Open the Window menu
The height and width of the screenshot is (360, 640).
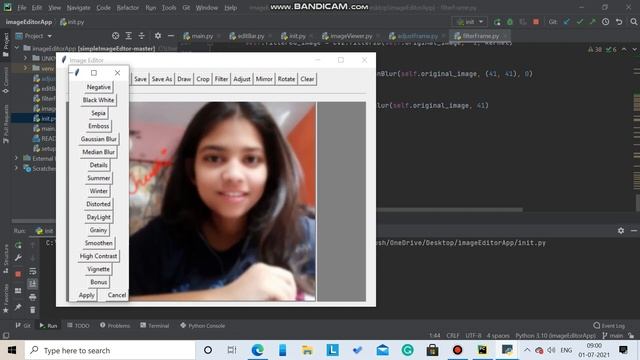207,8
